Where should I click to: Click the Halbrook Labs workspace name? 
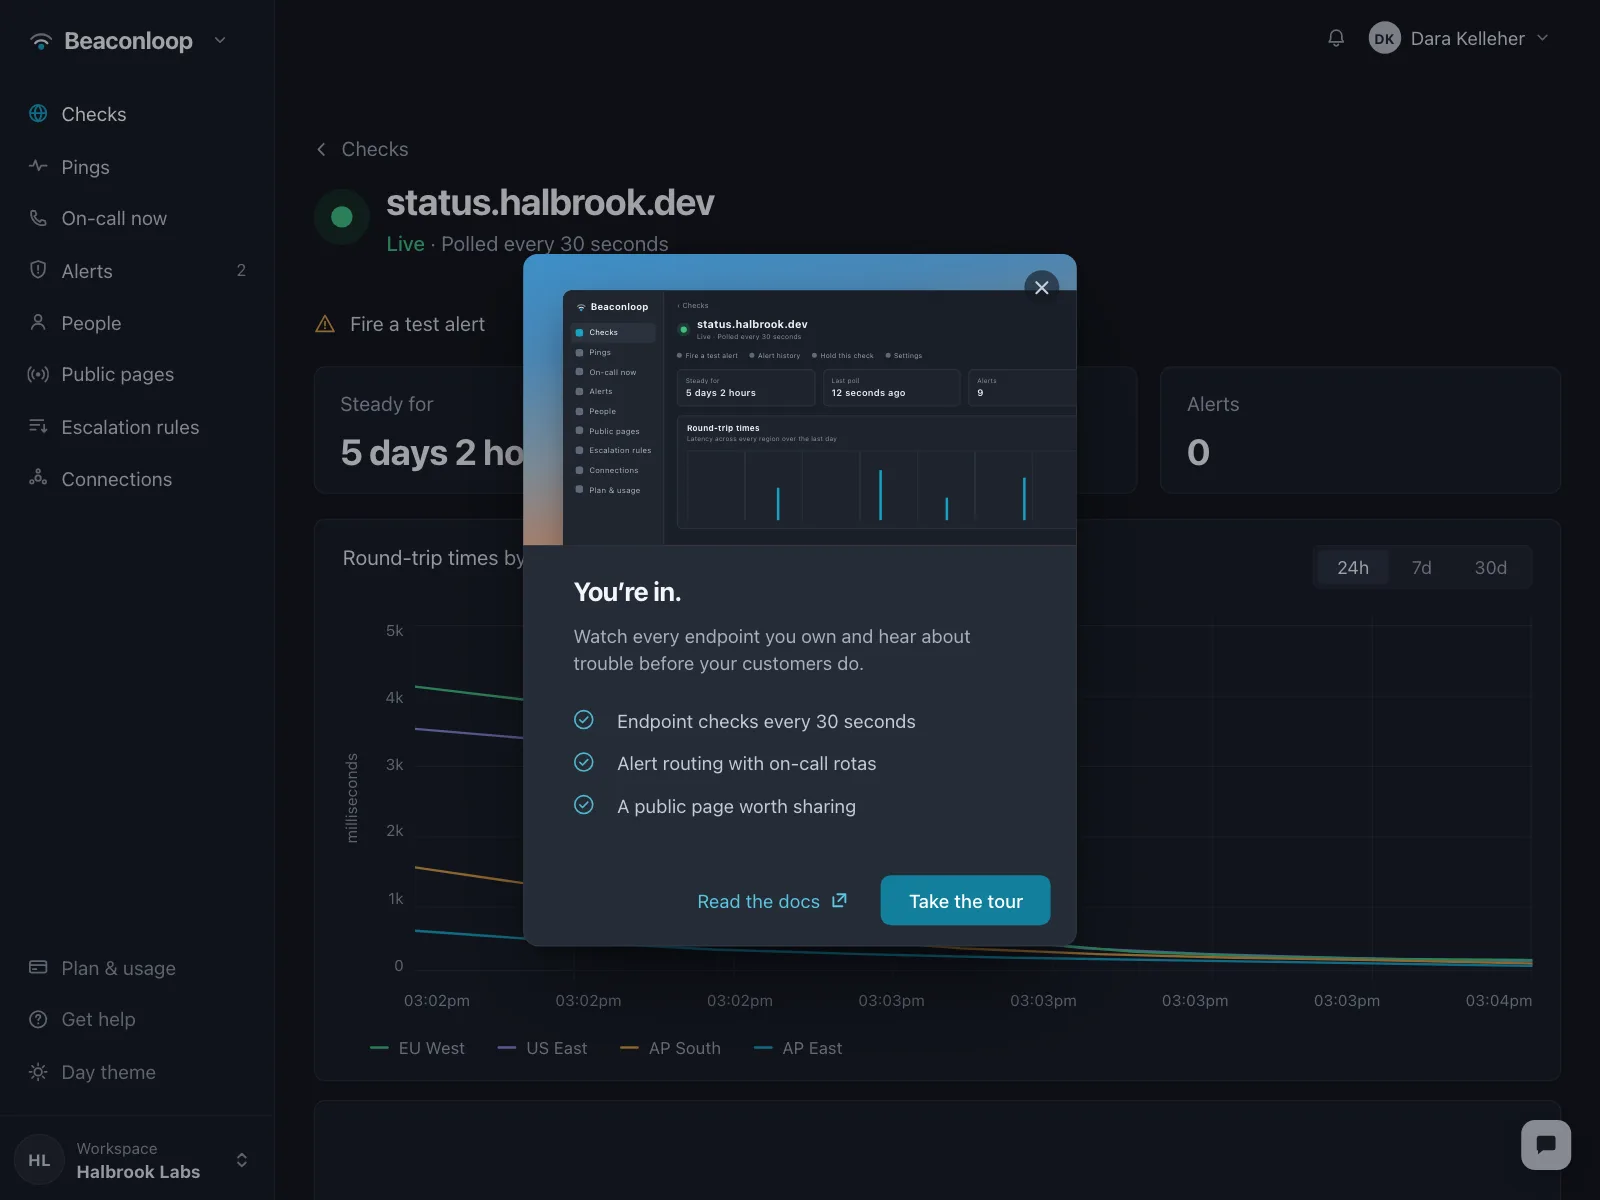pos(138,1172)
